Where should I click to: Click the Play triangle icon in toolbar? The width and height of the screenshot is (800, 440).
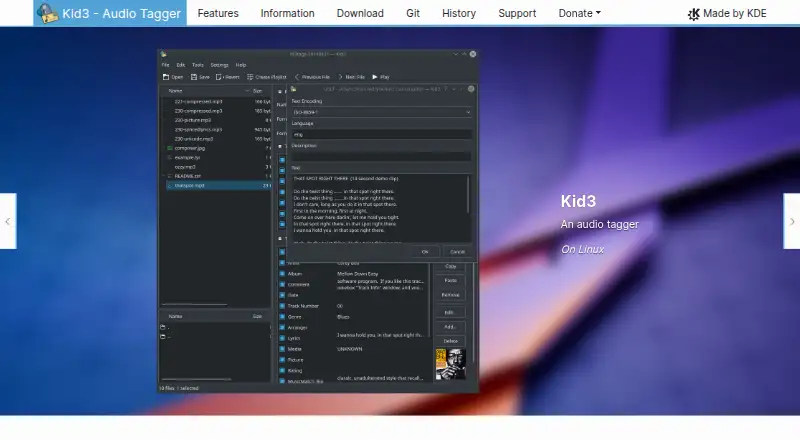click(375, 77)
